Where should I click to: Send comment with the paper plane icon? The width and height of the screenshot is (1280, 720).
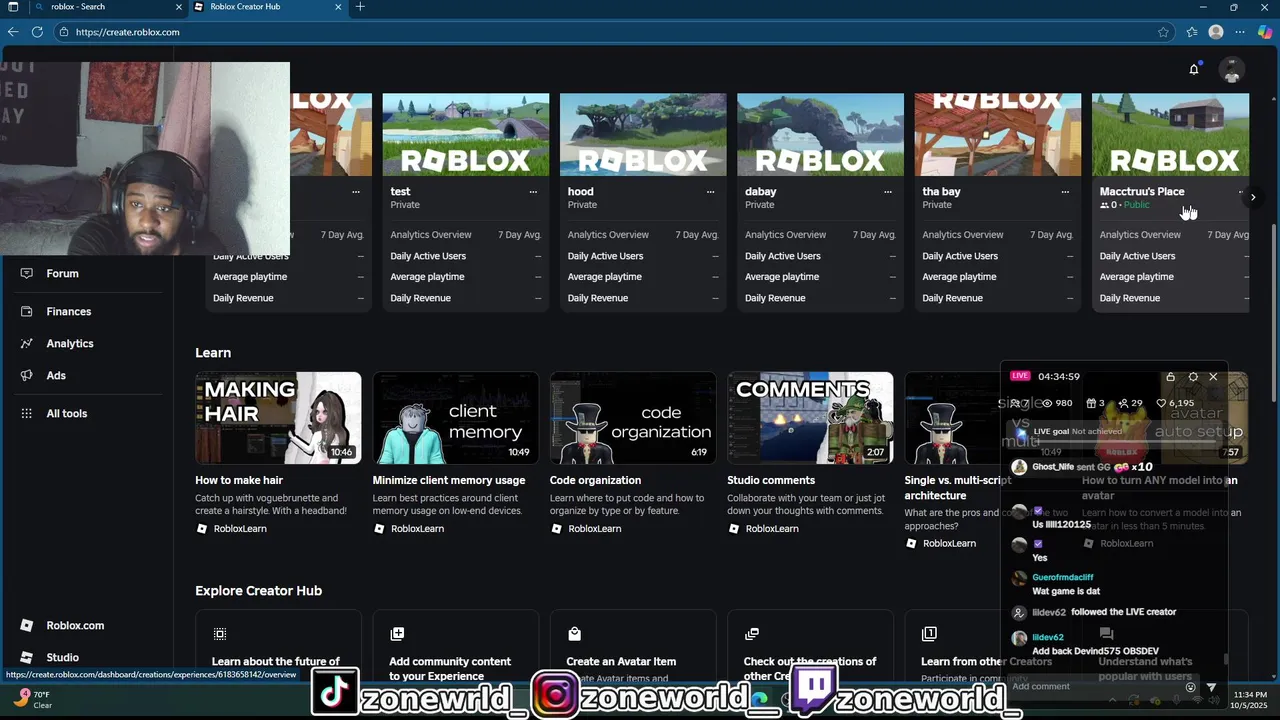click(1211, 687)
